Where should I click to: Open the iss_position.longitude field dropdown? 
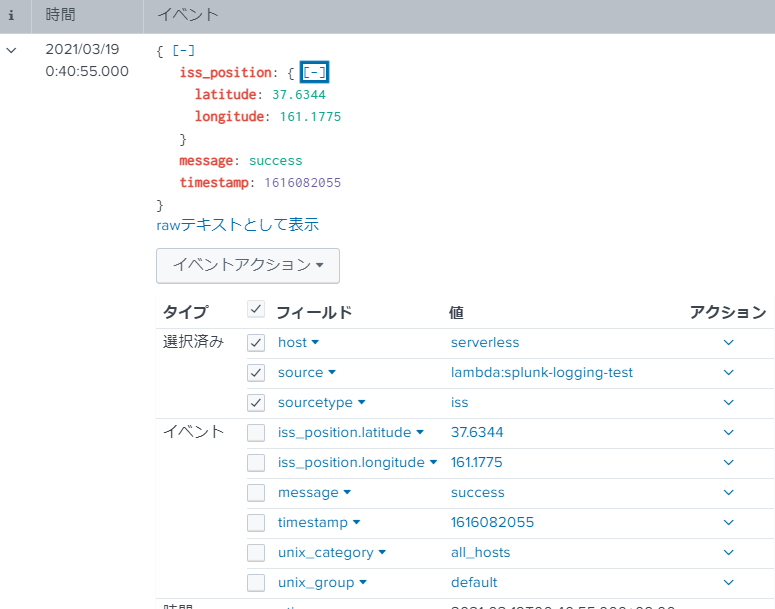[x=357, y=463]
